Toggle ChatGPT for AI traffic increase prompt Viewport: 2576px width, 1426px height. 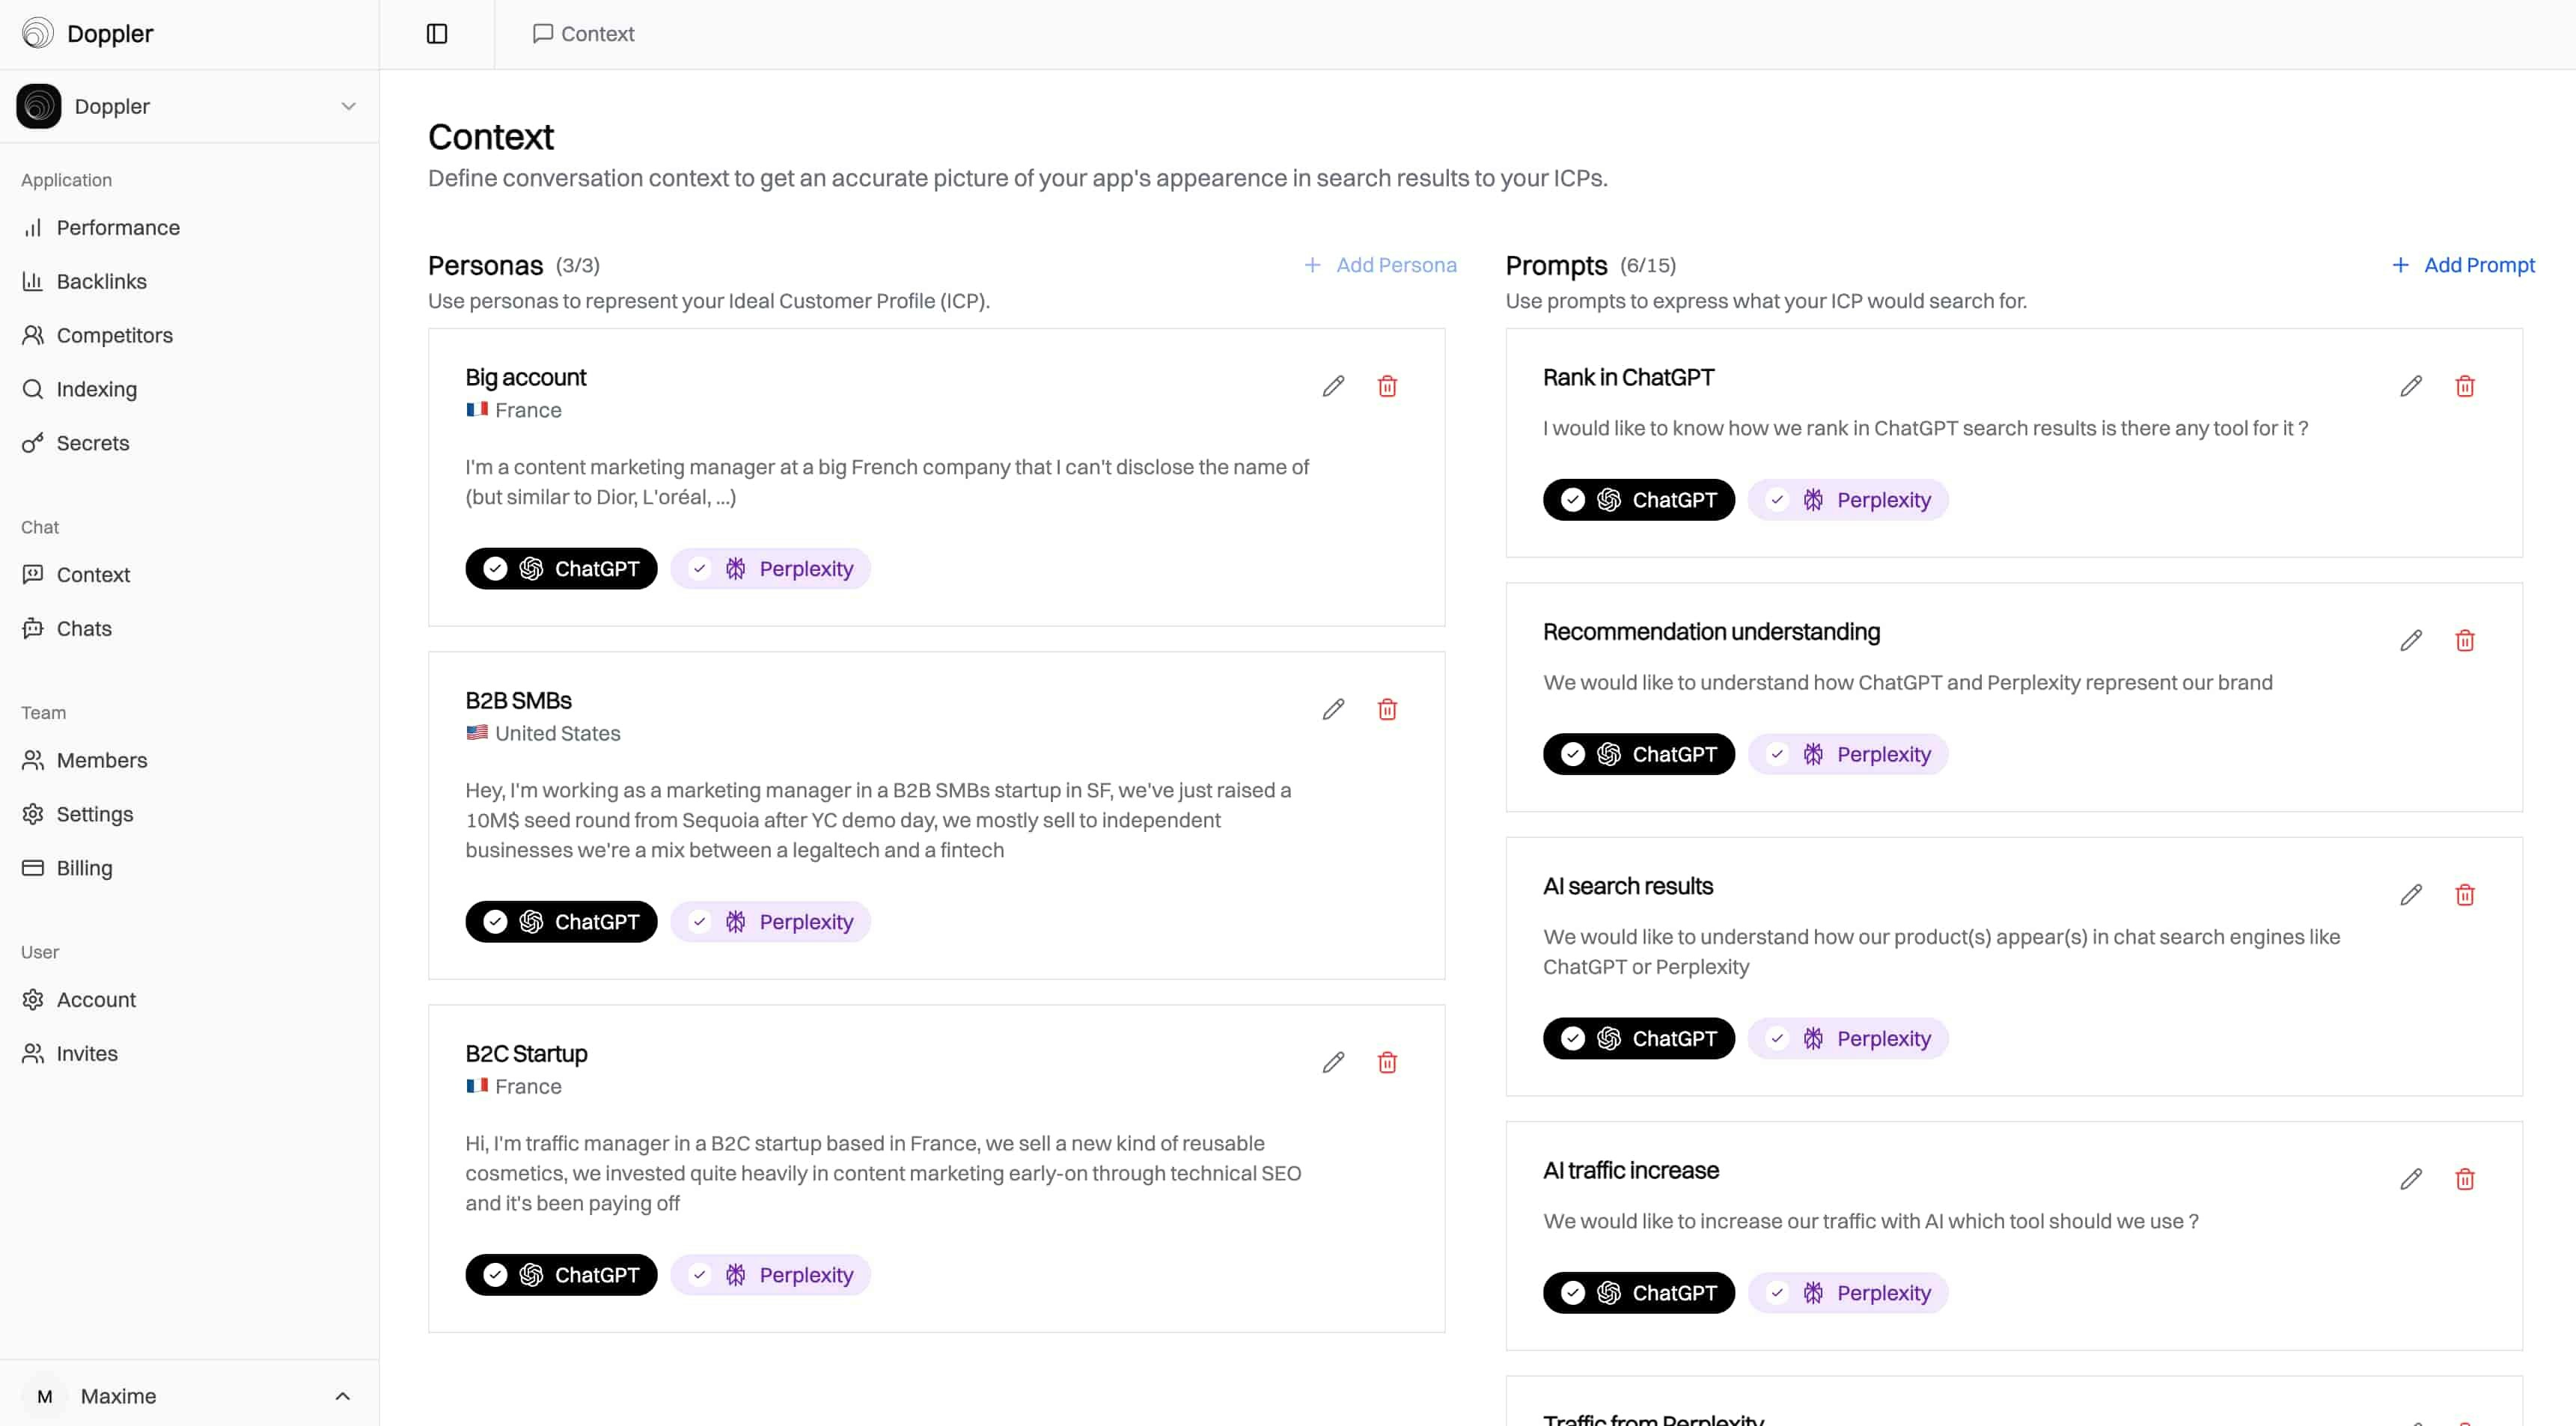(x=1638, y=1293)
